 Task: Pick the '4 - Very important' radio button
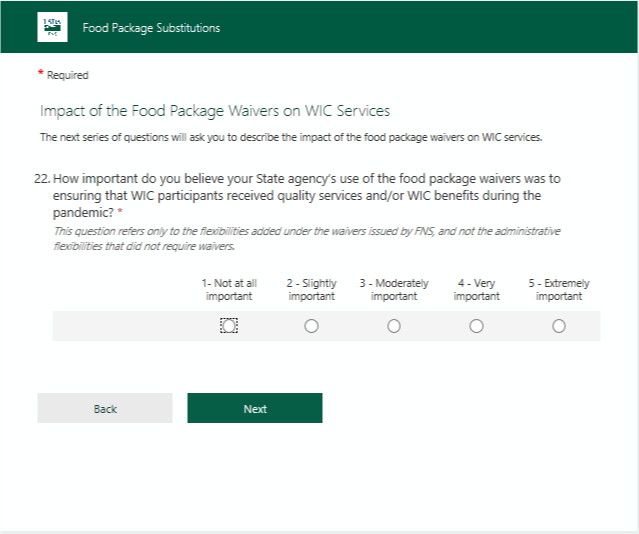point(476,326)
